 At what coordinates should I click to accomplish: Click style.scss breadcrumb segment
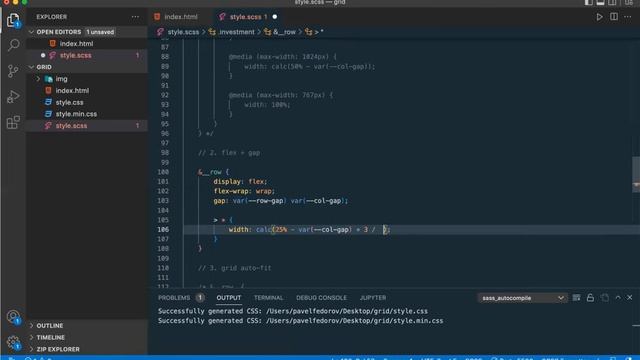[x=183, y=32]
